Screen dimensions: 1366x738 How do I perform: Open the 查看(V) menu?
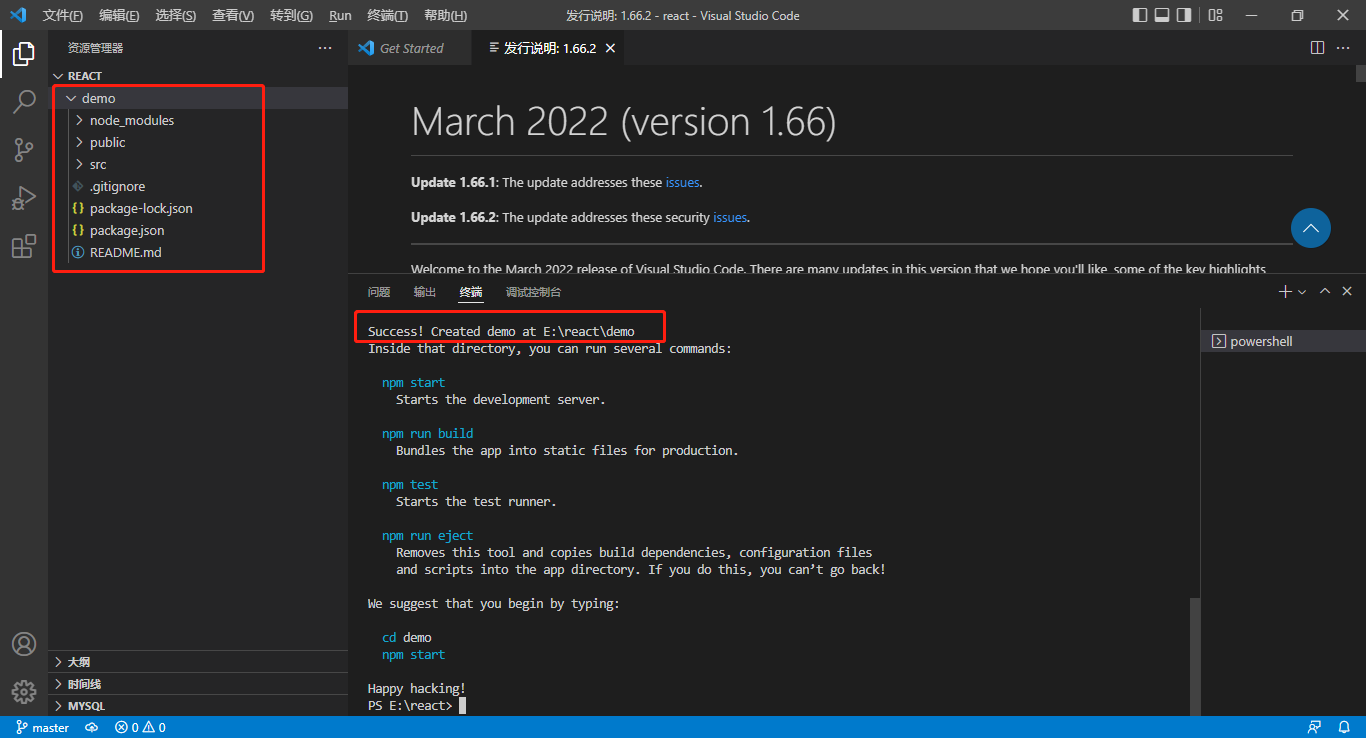pos(233,15)
